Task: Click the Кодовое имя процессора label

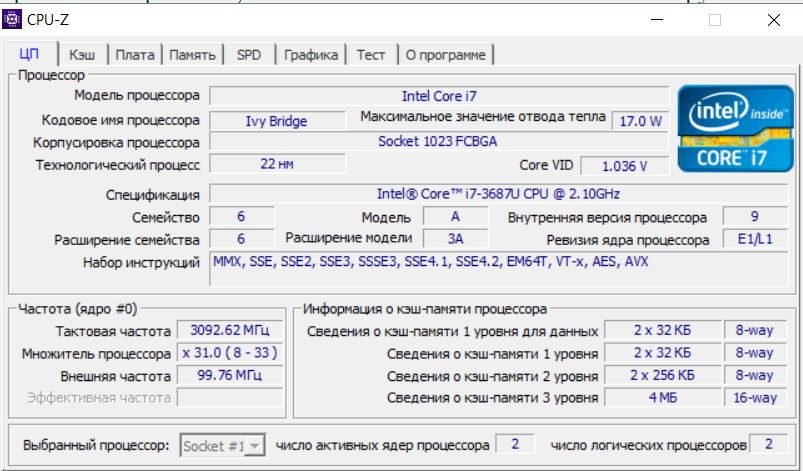Action: pos(120,120)
